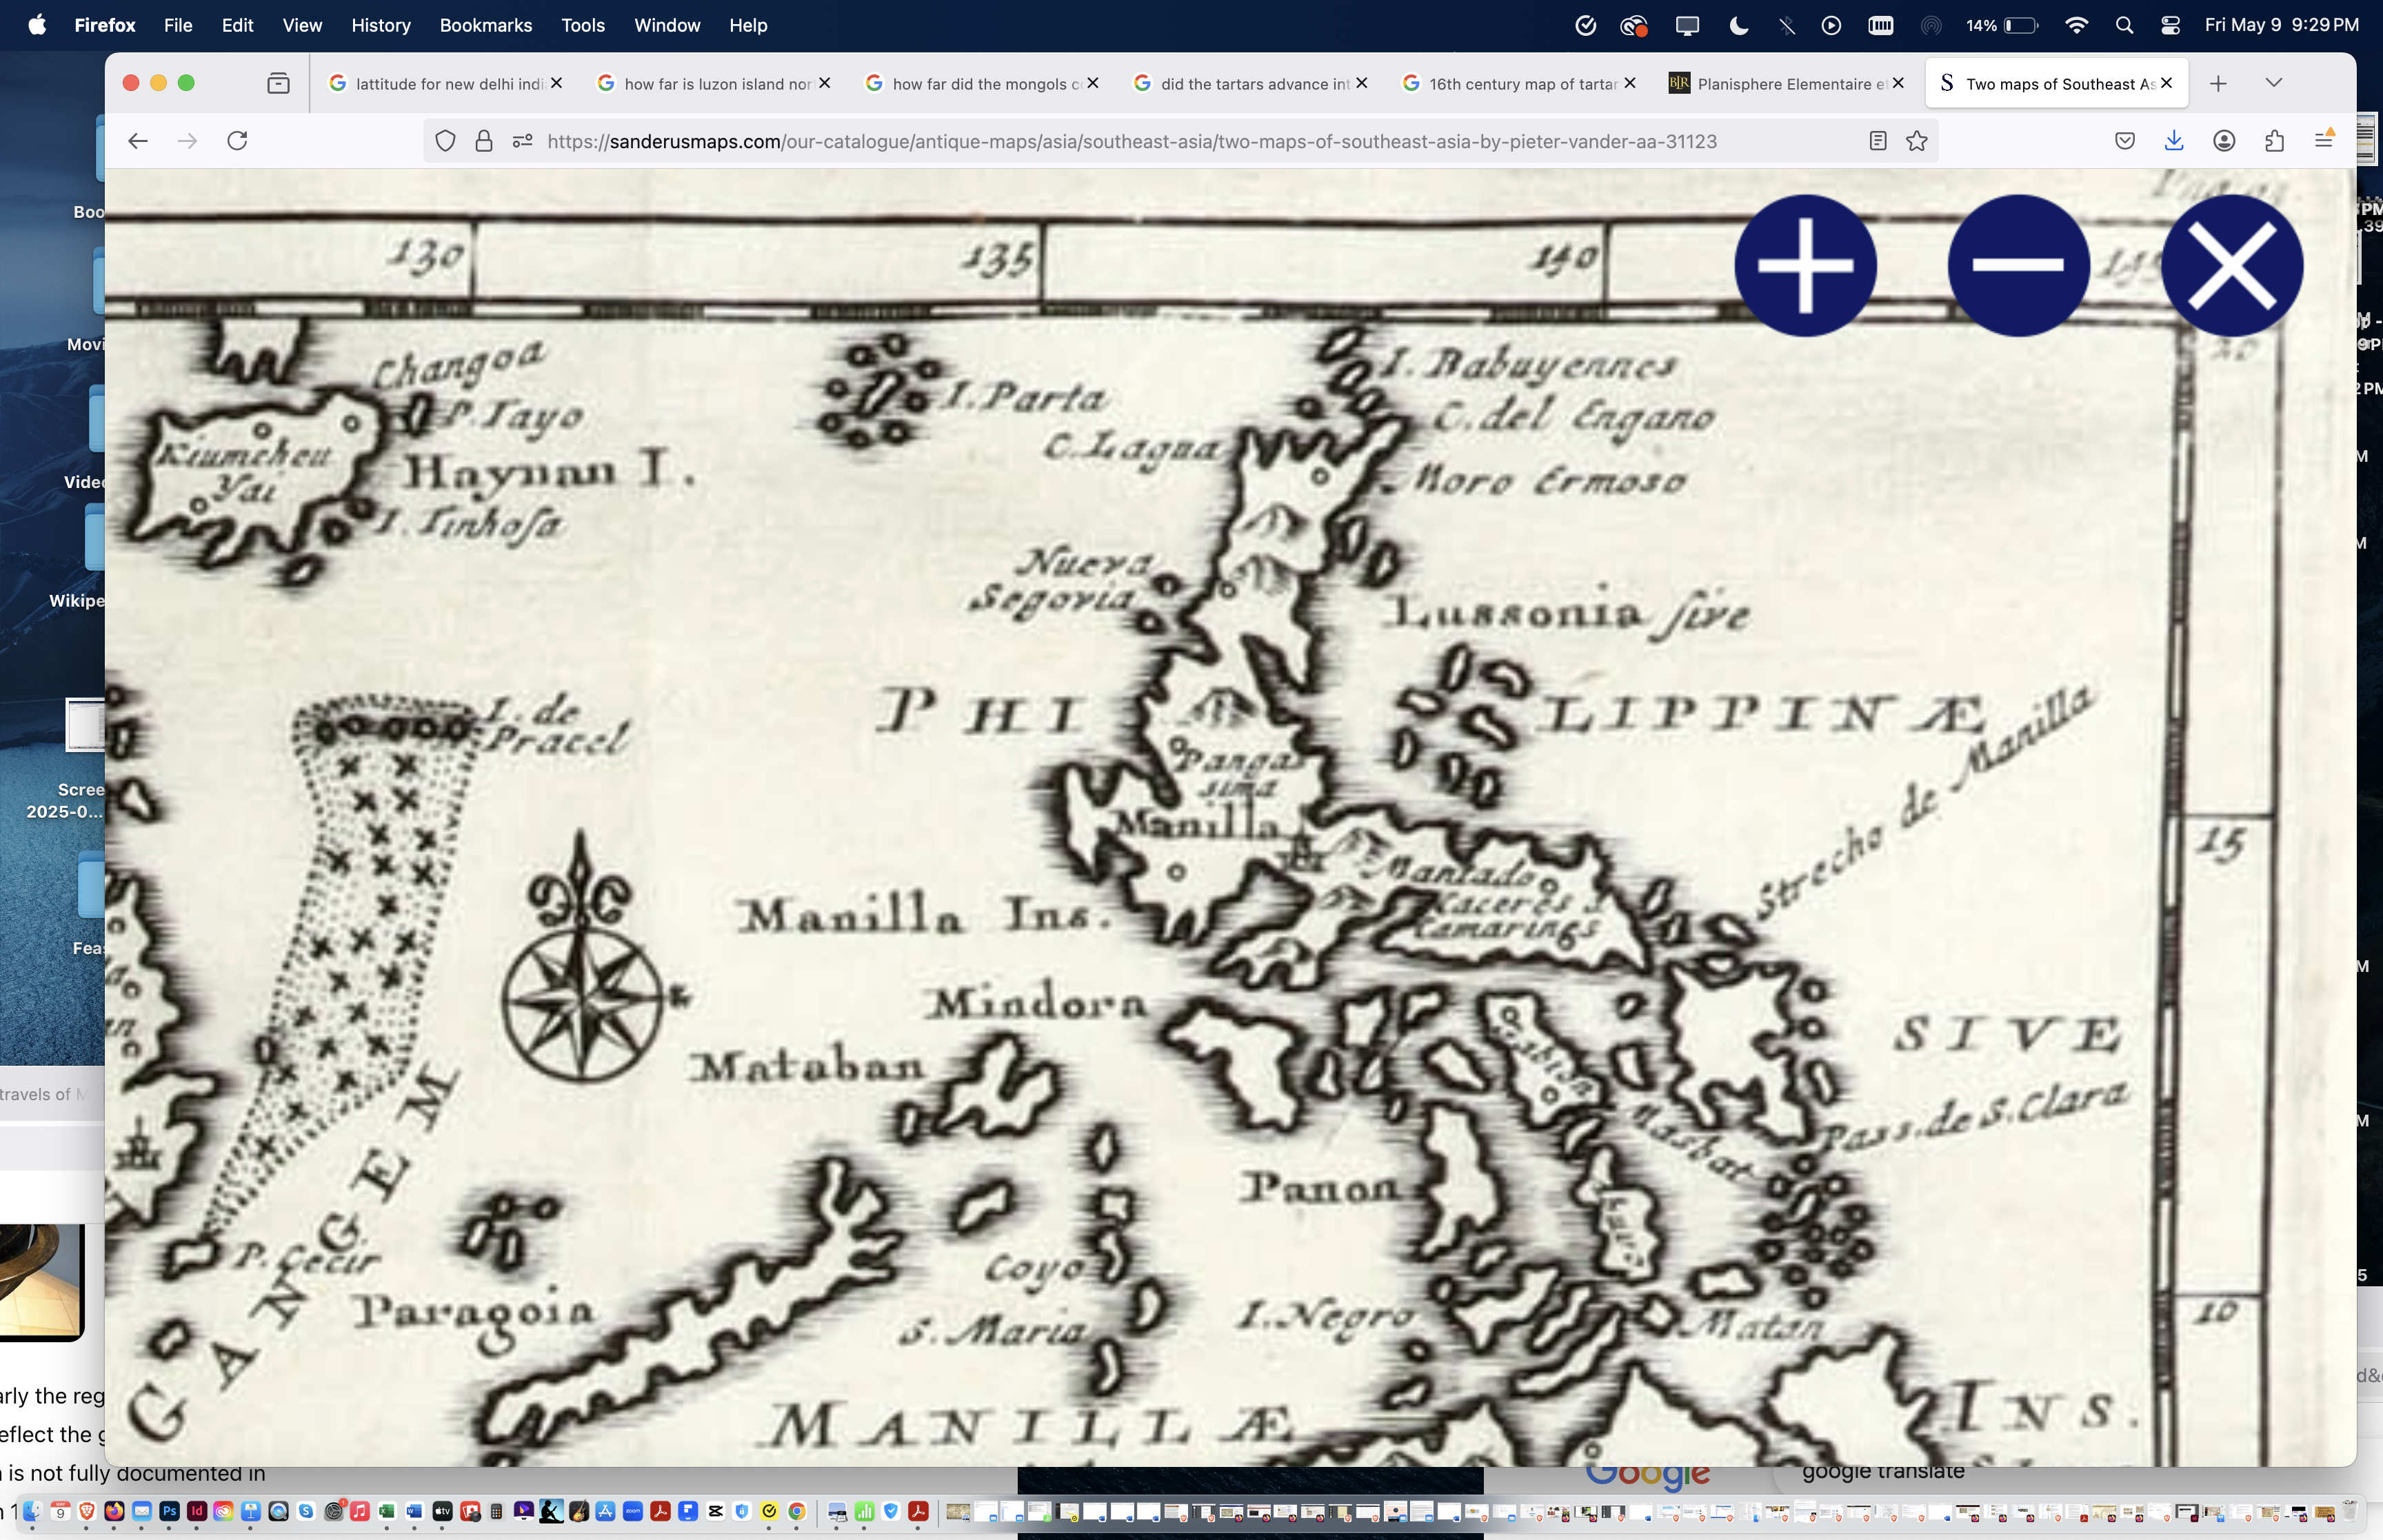Open Excel from the Dock
2383x1540 pixels.
[387, 1511]
